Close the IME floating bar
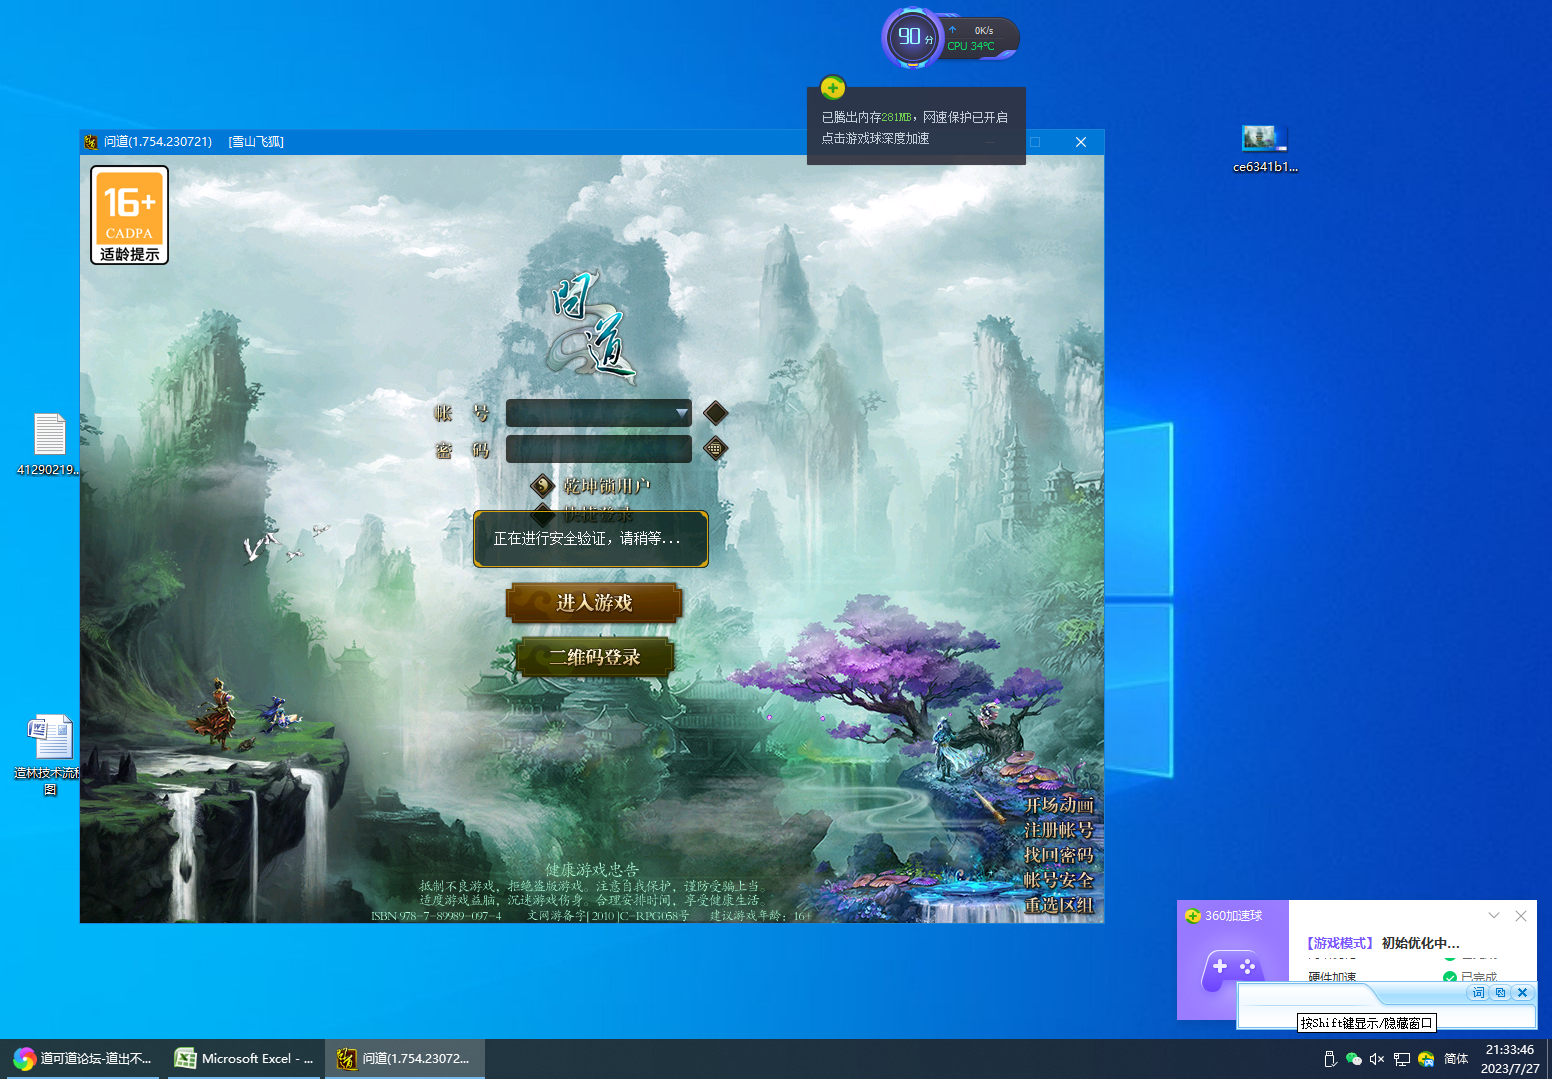Viewport: 1552px width, 1079px height. click(x=1522, y=993)
